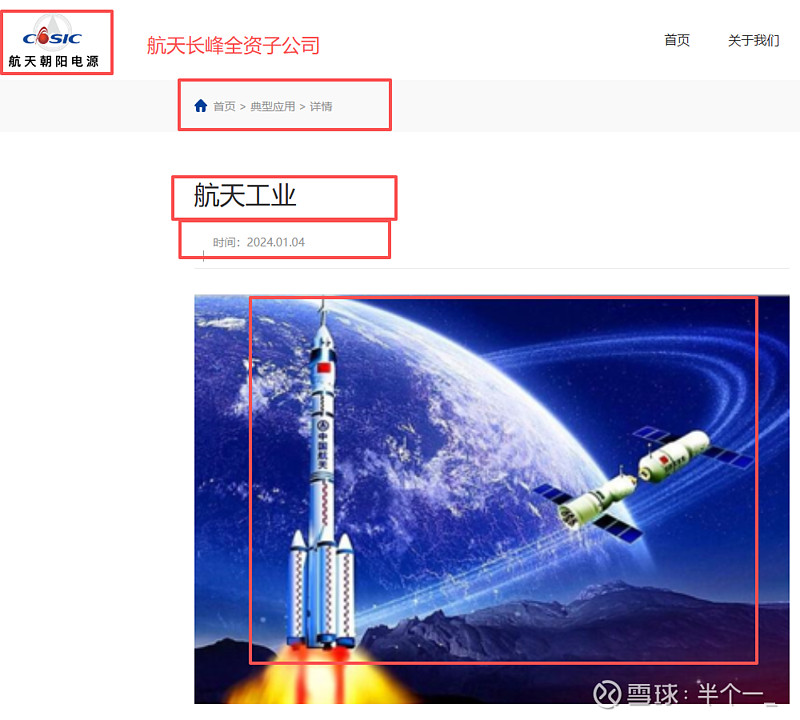The width and height of the screenshot is (800, 720).
Task: Click the 航天工业 article heading
Action: coord(245,195)
